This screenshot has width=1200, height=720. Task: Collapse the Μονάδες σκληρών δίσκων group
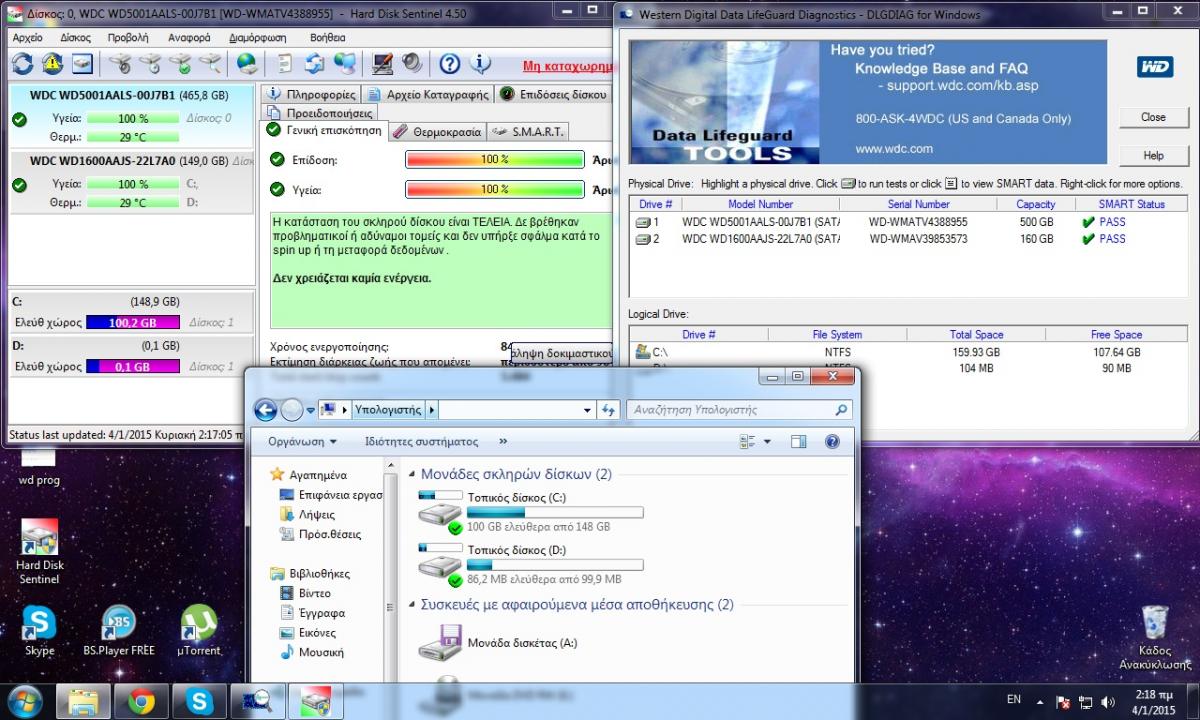point(411,475)
